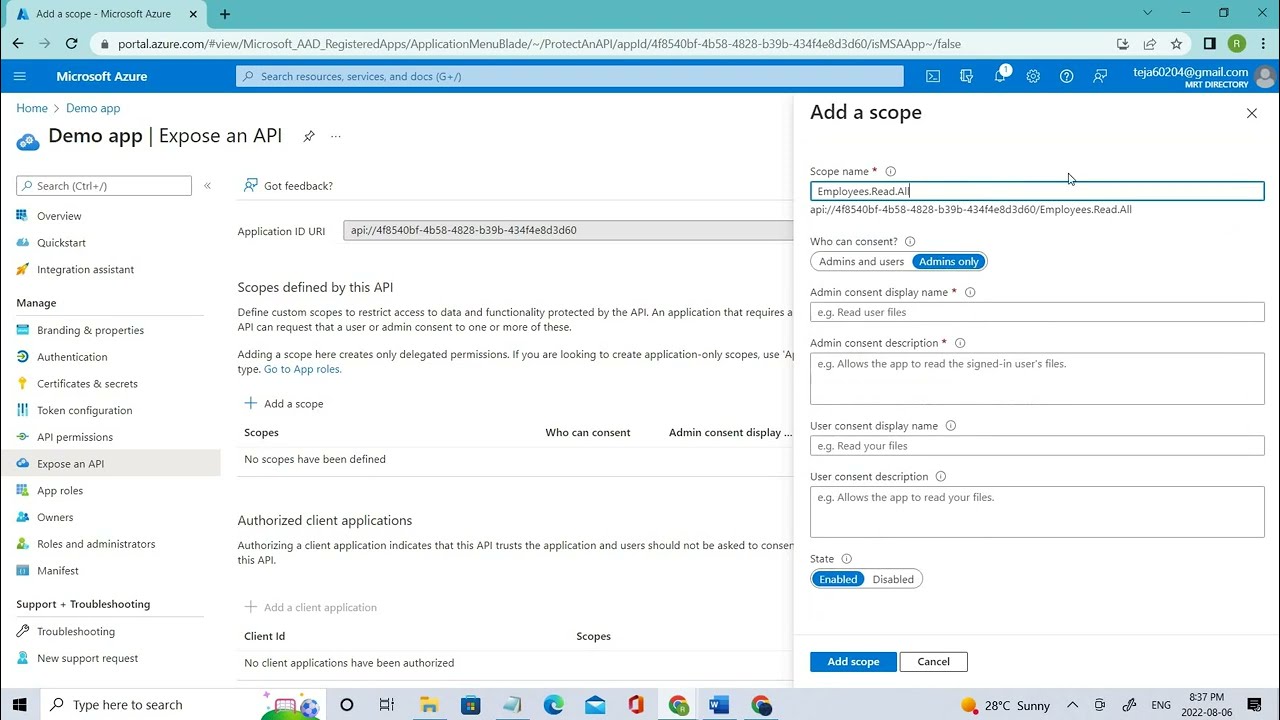Open portal settings gear
The width and height of the screenshot is (1280, 720).
pyautogui.click(x=1033, y=76)
